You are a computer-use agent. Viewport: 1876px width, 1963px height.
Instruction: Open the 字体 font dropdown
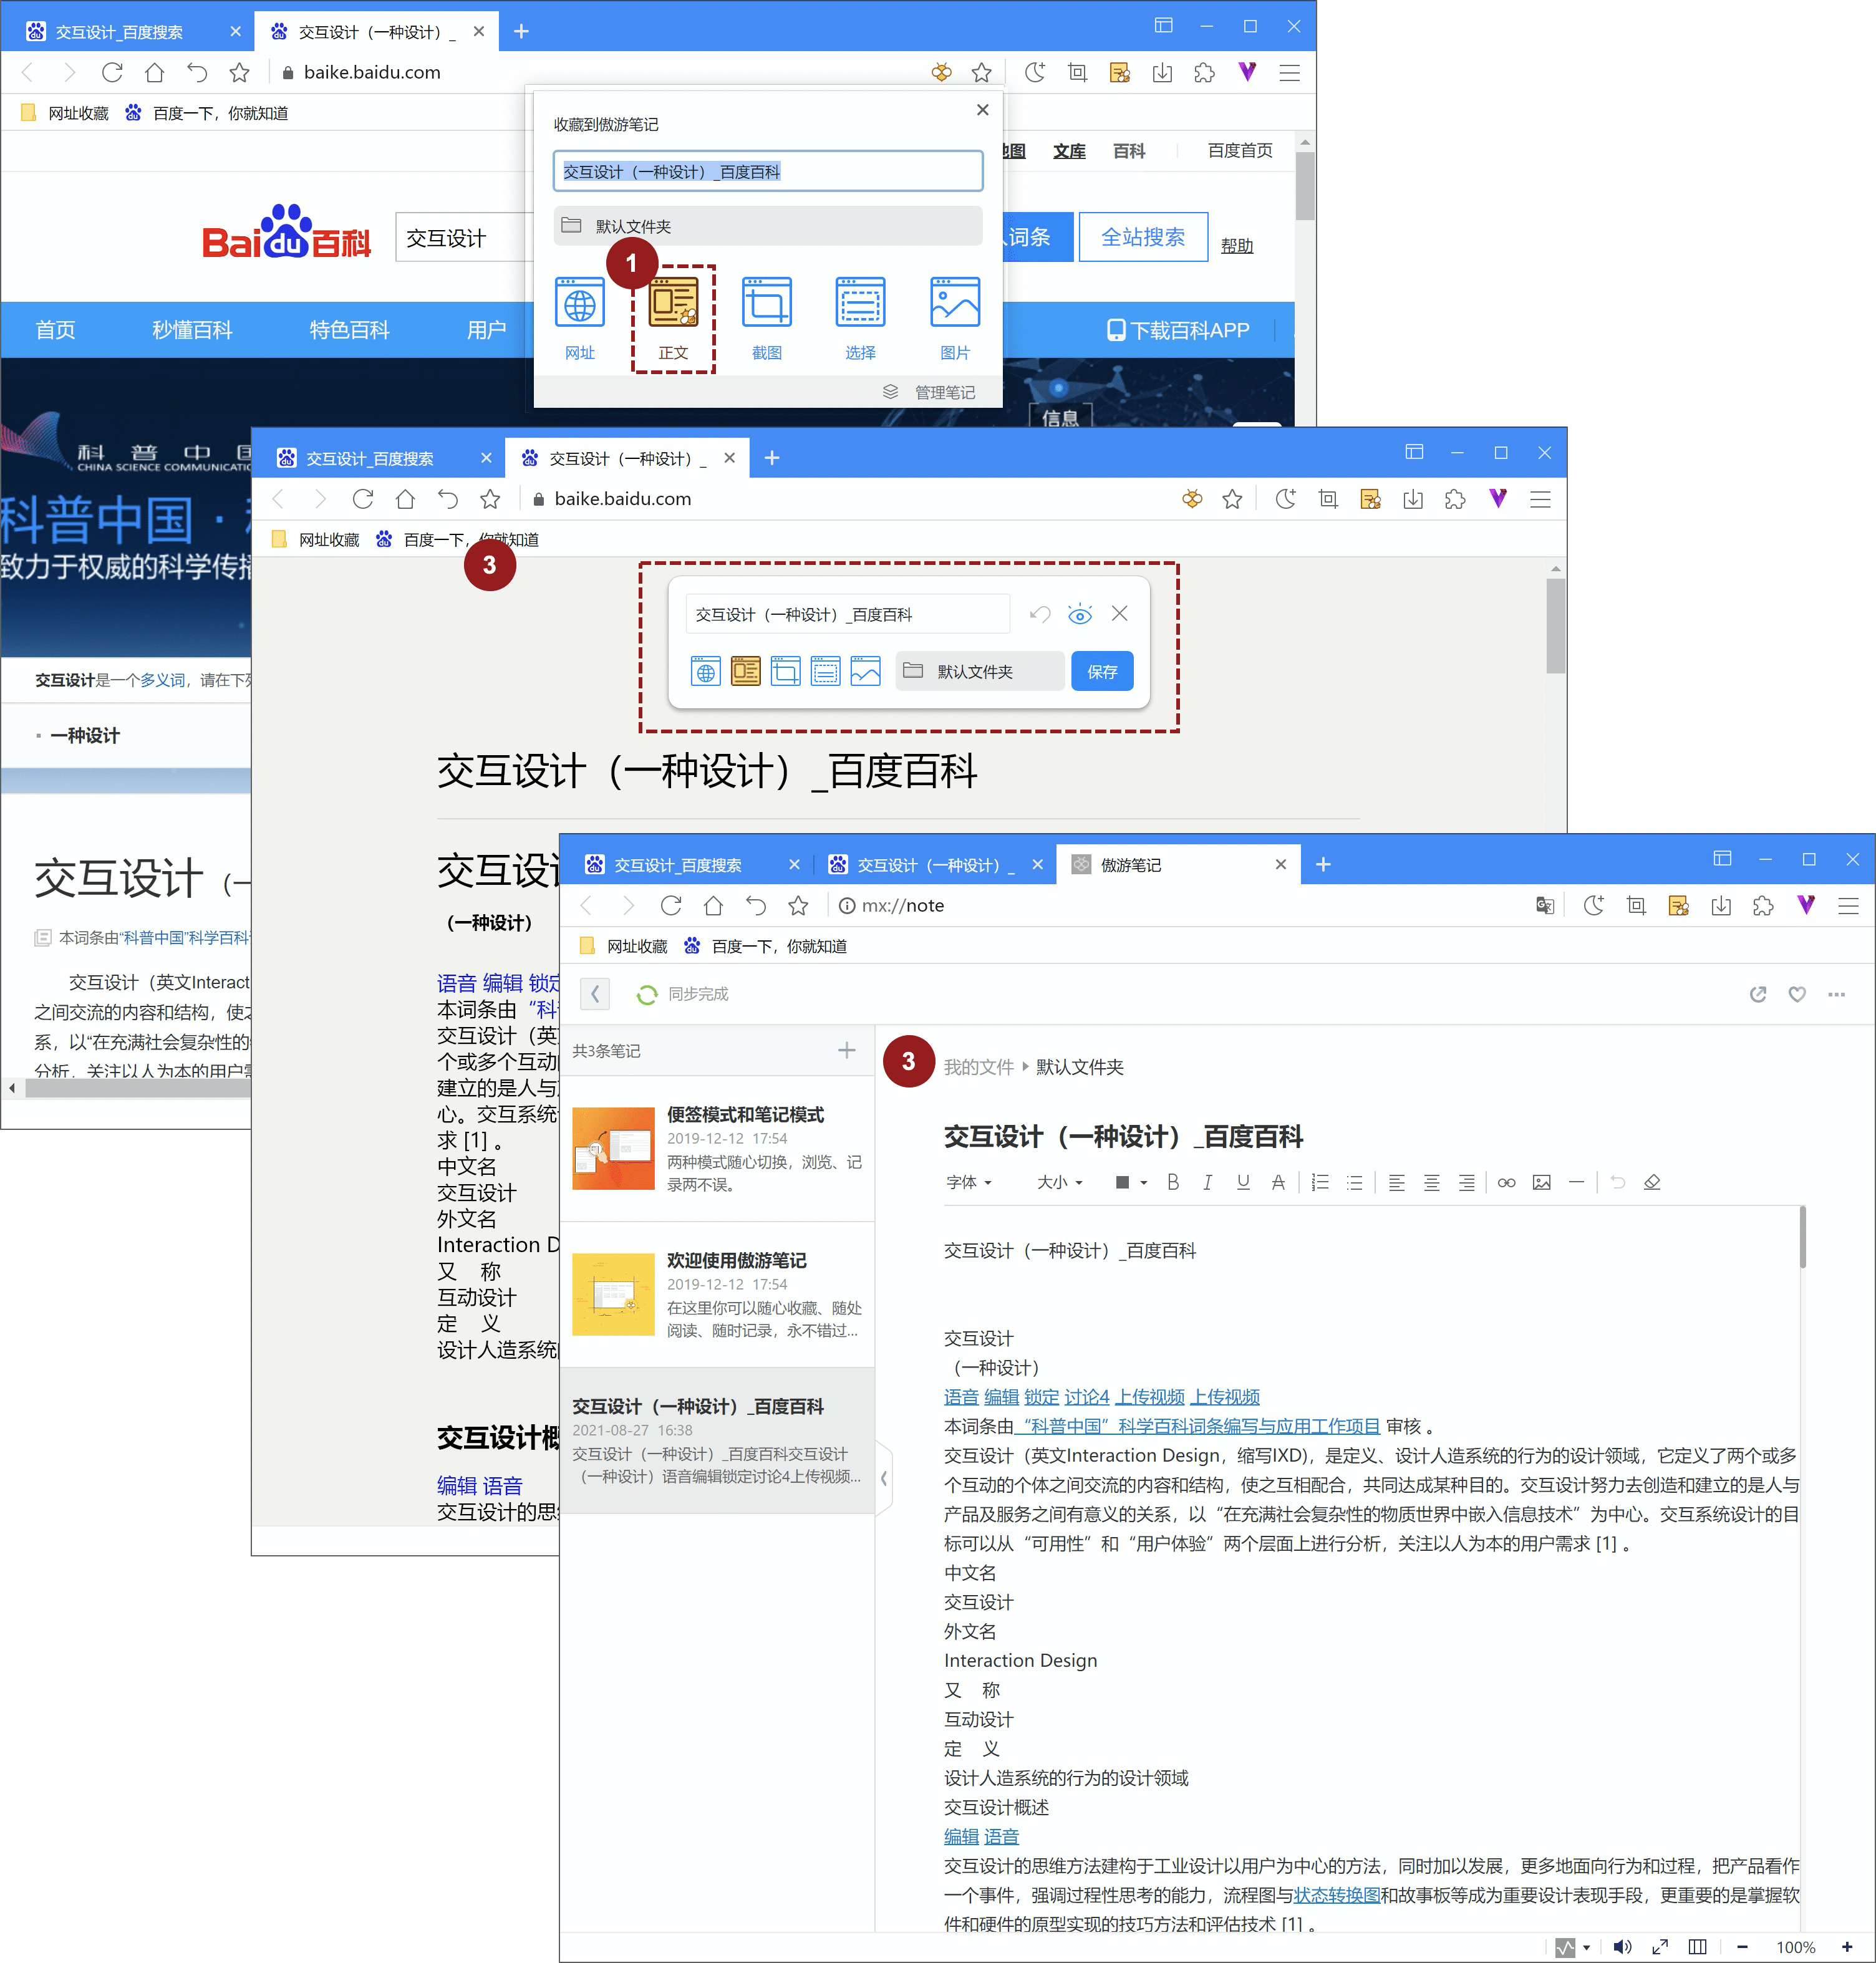click(968, 1182)
